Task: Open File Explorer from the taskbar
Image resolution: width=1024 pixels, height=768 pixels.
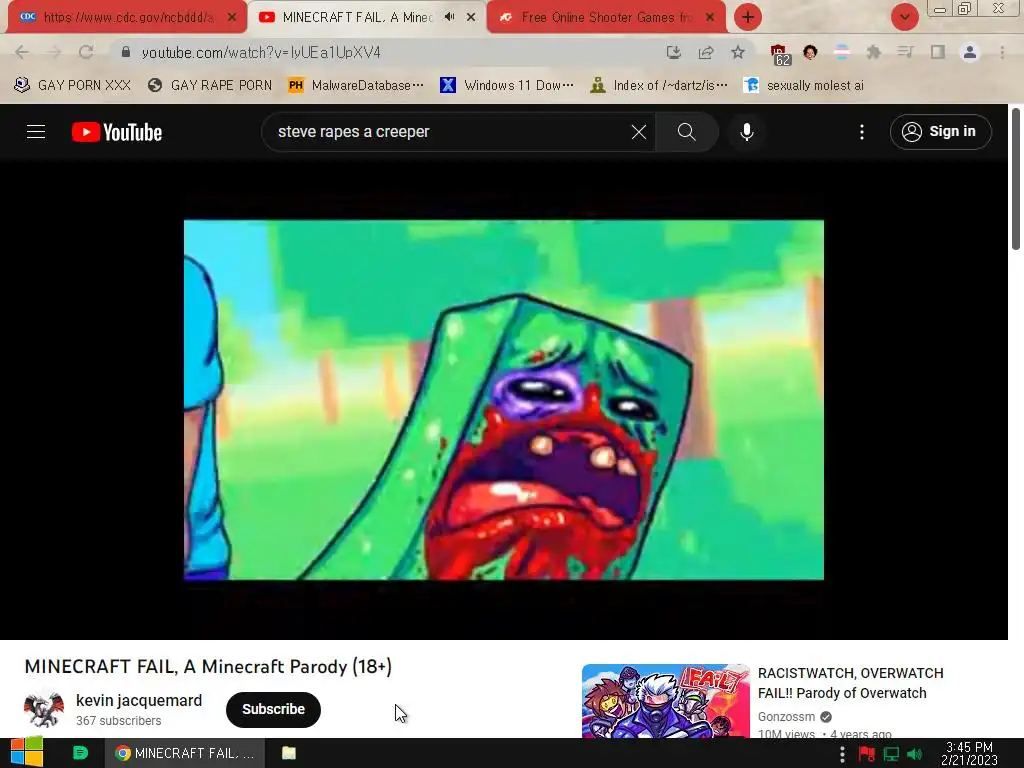Action: (x=289, y=753)
